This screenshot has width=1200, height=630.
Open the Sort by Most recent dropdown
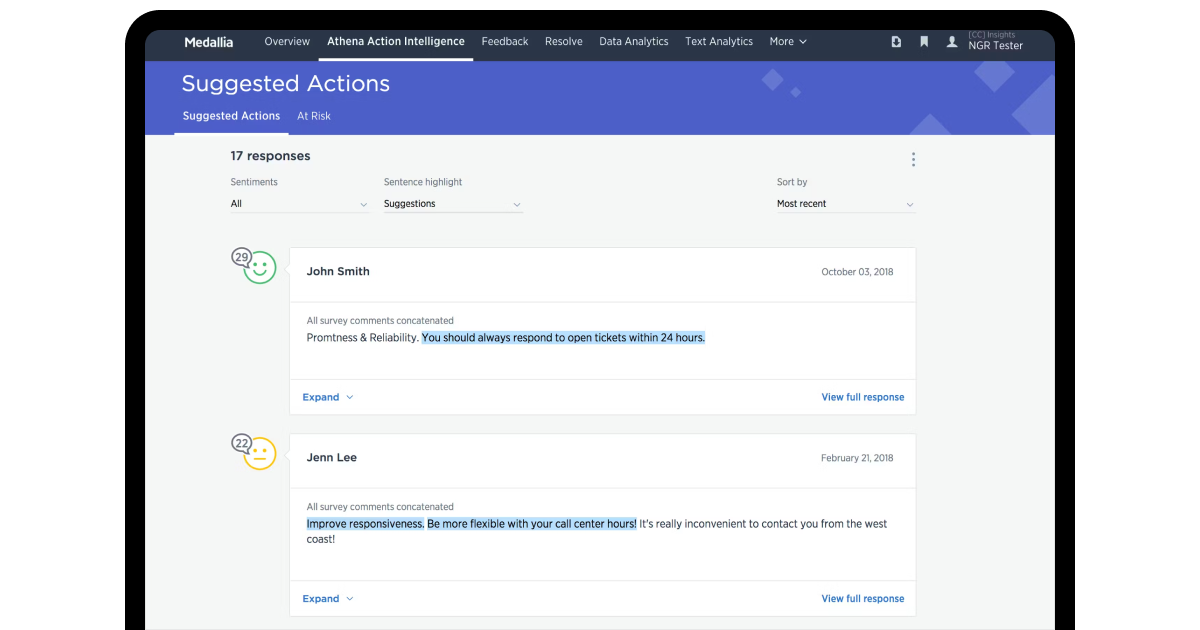click(846, 204)
